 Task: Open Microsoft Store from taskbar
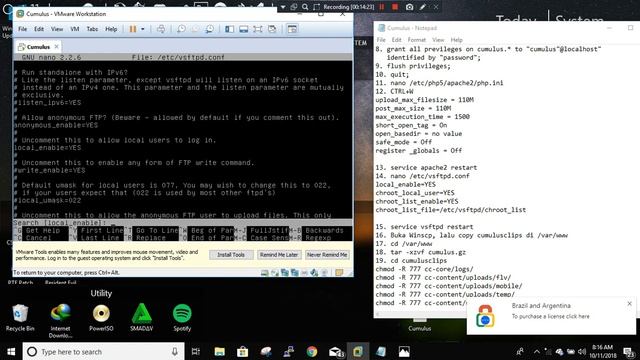(x=242, y=351)
